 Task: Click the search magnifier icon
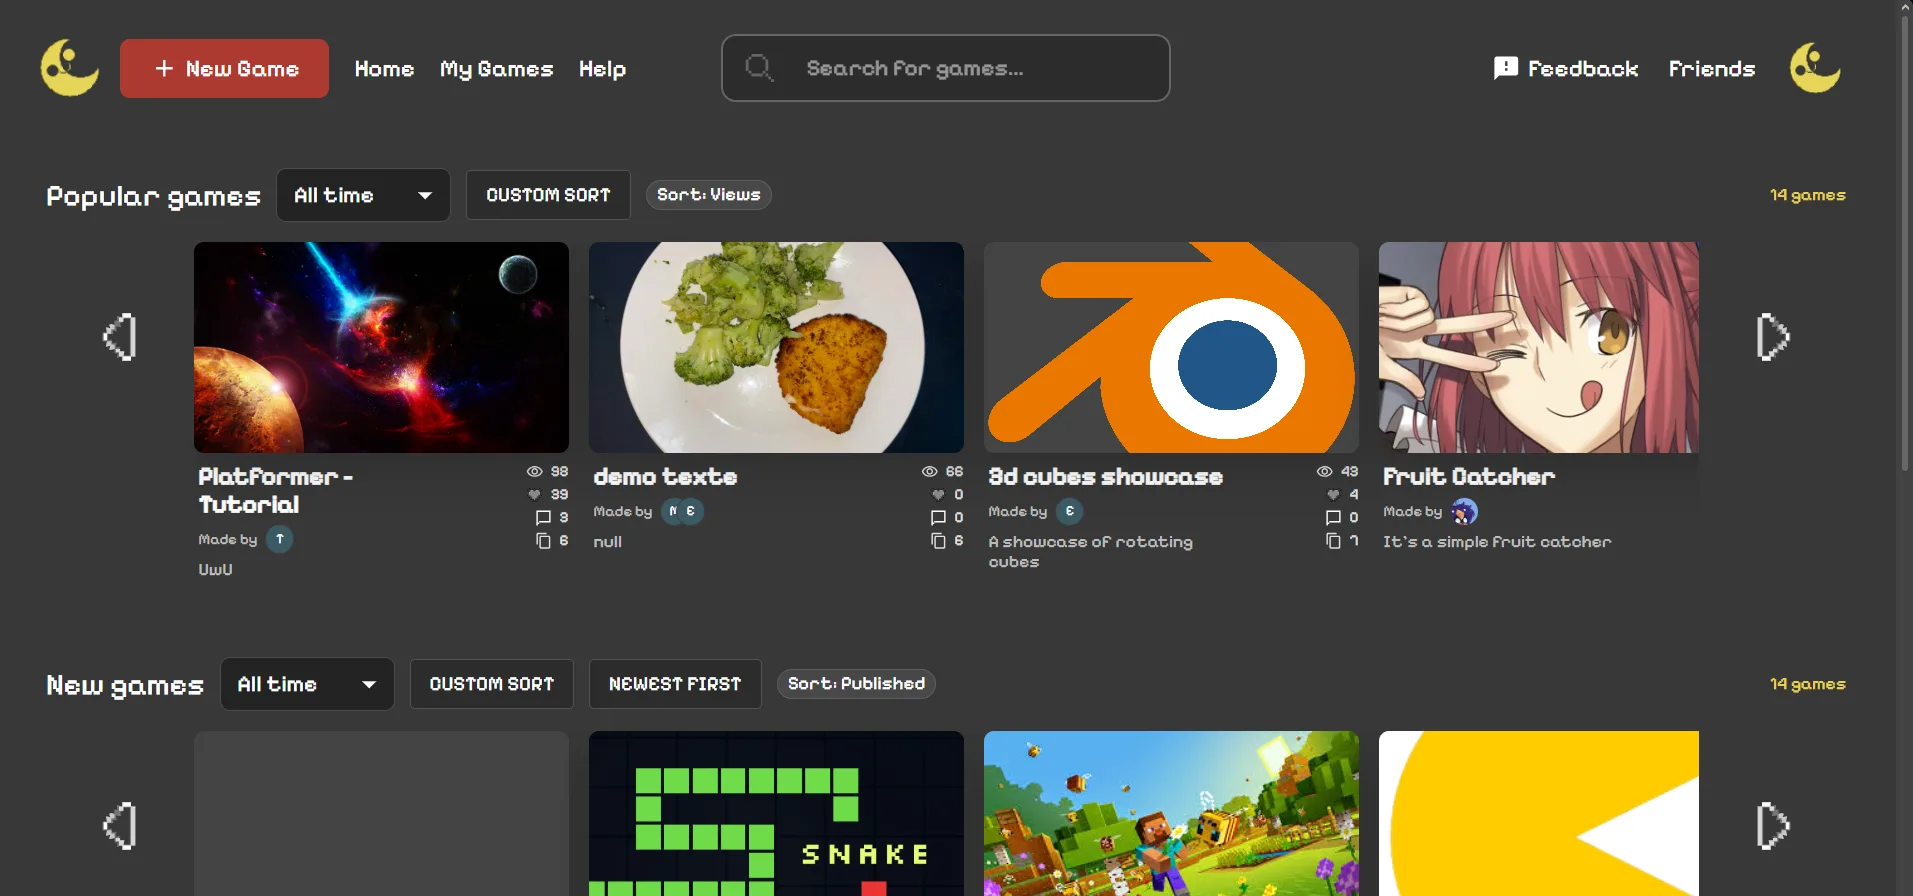point(759,68)
